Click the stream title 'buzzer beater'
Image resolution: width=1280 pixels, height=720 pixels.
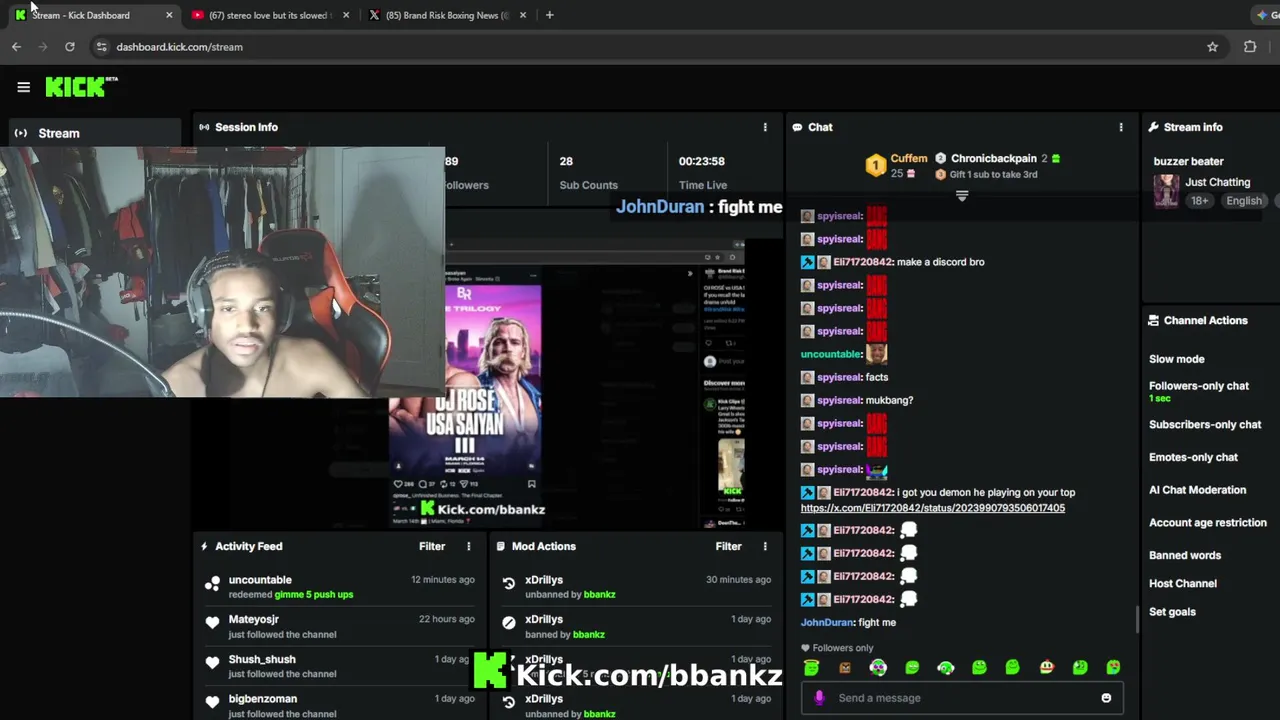[1188, 161]
